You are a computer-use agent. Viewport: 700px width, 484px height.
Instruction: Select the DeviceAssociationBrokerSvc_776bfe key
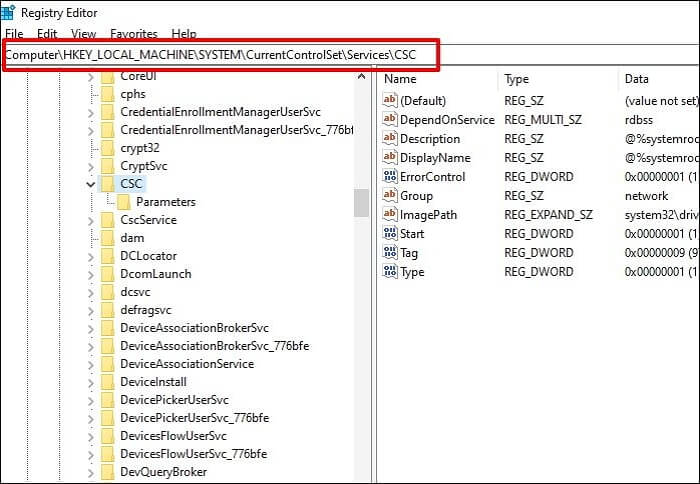(214, 346)
